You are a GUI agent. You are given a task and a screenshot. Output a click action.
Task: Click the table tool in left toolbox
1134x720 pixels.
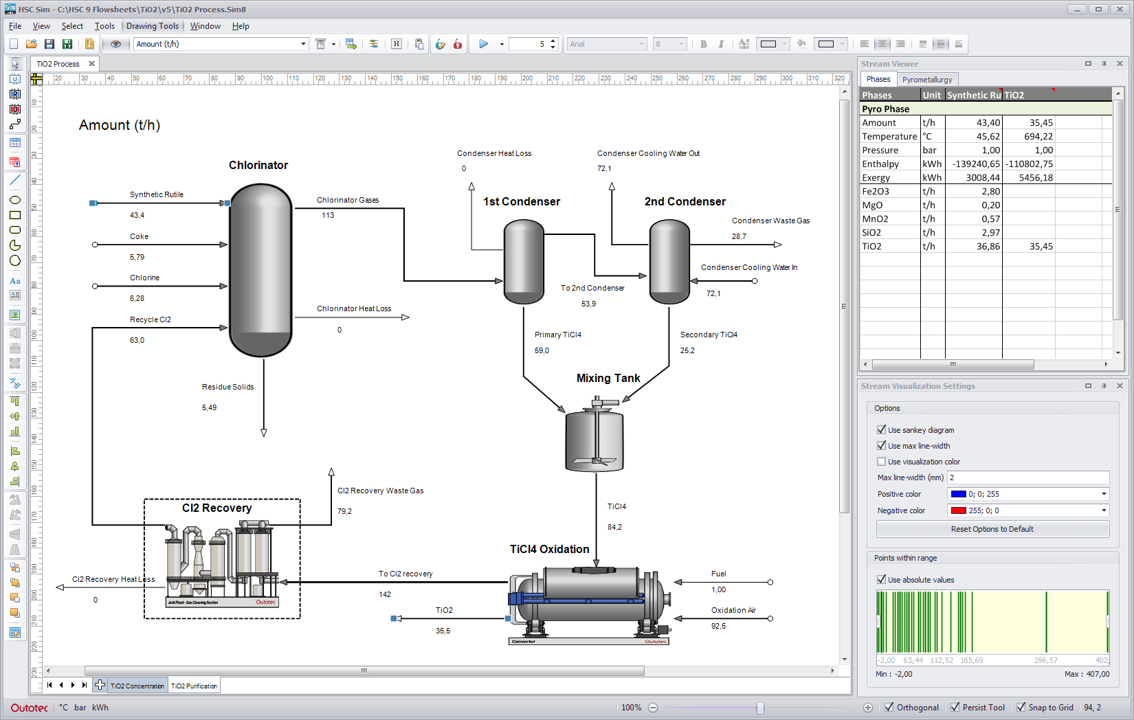[14, 144]
